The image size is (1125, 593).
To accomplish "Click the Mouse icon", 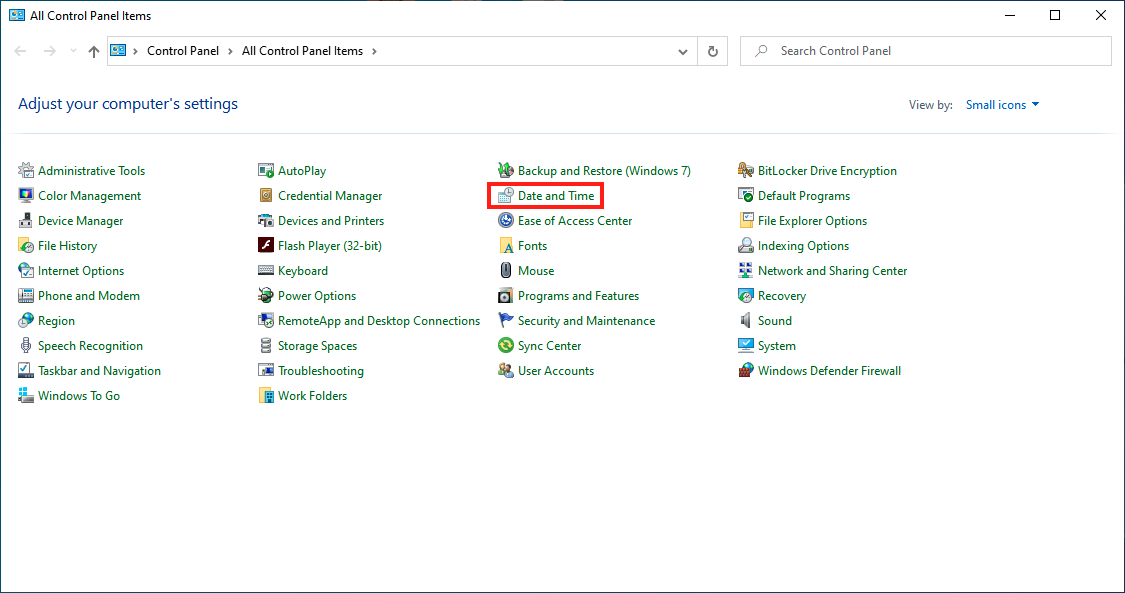I will (506, 271).
